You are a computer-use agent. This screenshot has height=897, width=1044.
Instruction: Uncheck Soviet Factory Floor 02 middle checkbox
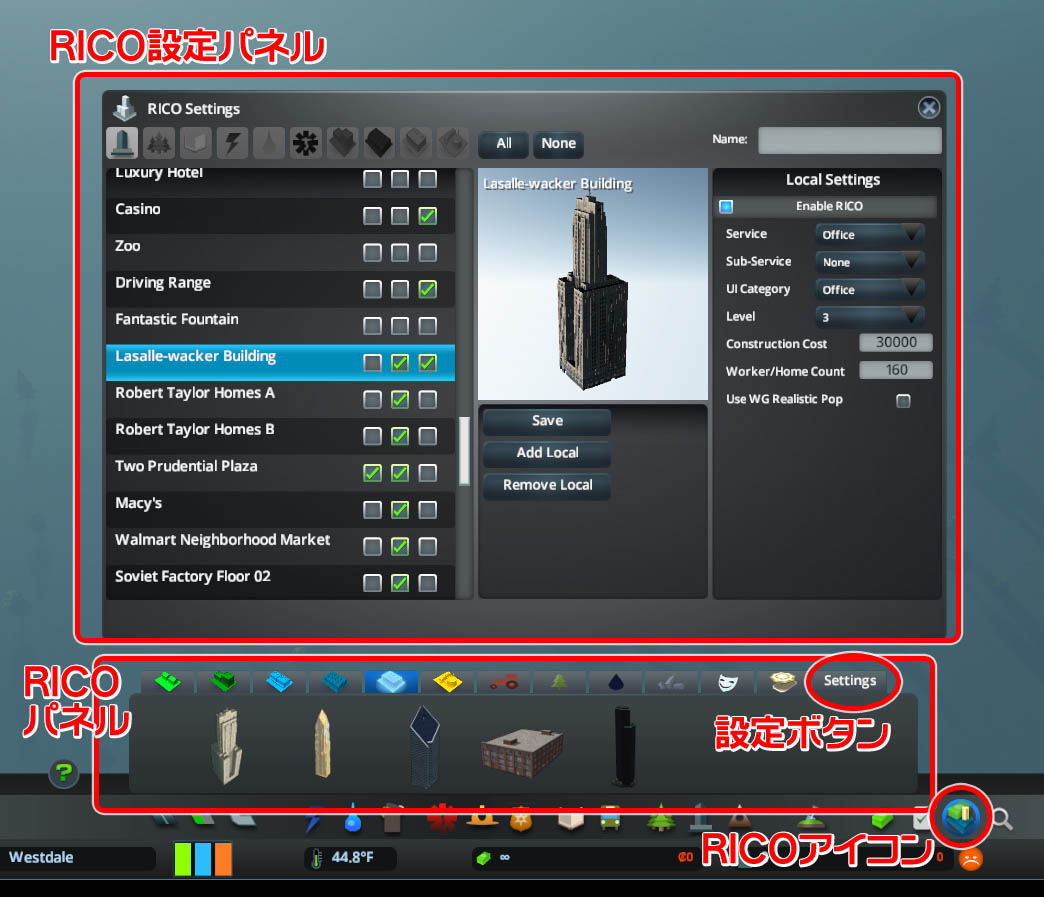pos(399,583)
